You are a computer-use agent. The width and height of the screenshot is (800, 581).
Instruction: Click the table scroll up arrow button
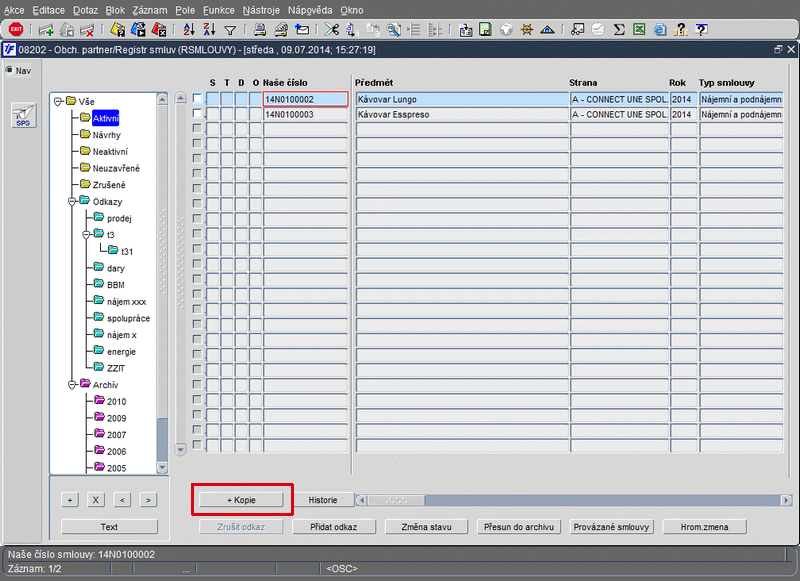pos(181,98)
